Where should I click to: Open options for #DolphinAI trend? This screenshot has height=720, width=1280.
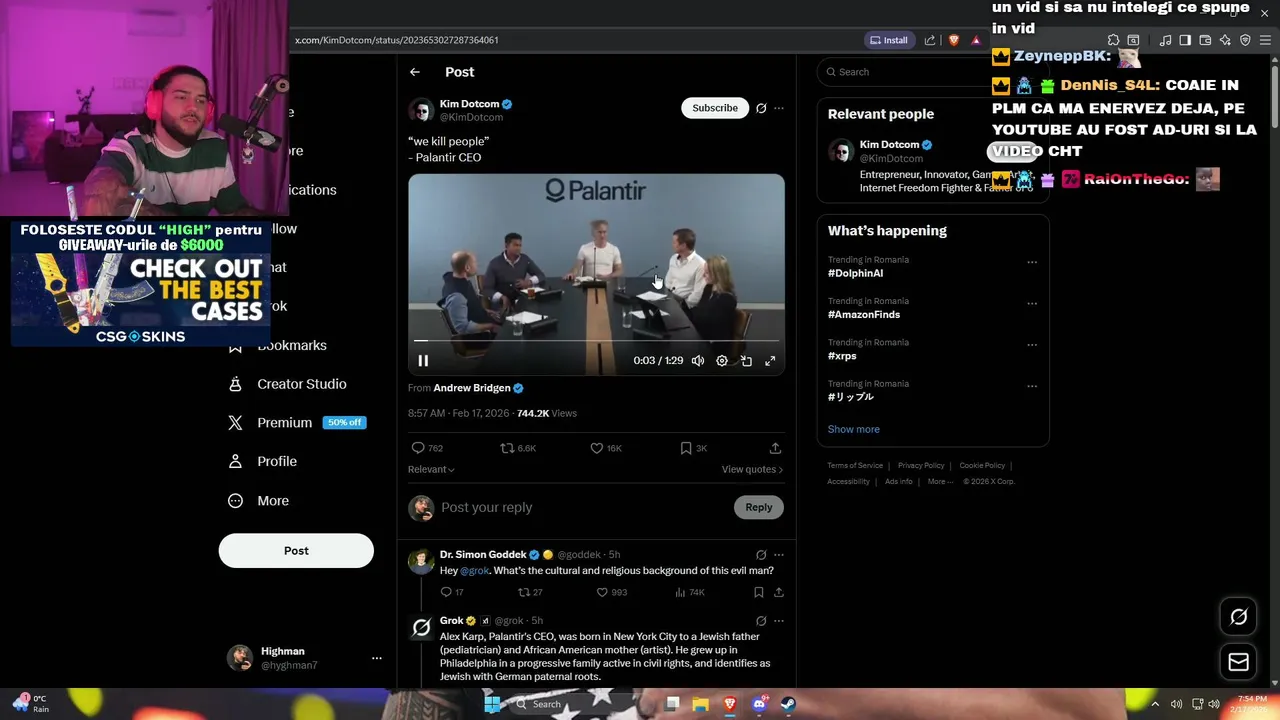point(1032,263)
